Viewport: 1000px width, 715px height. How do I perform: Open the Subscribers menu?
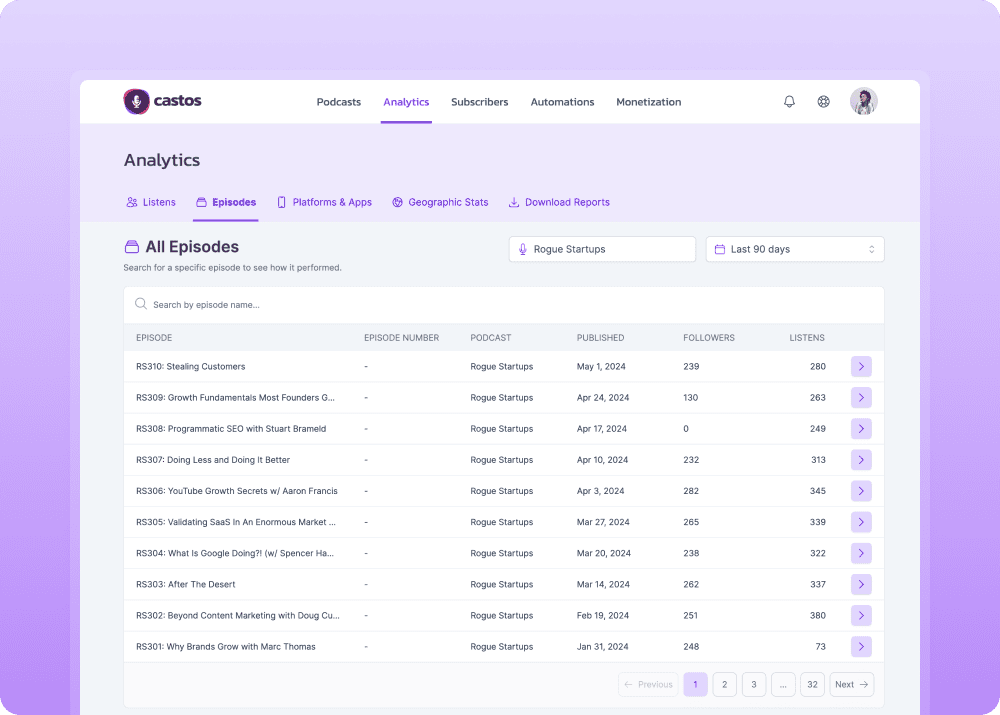pyautogui.click(x=480, y=102)
